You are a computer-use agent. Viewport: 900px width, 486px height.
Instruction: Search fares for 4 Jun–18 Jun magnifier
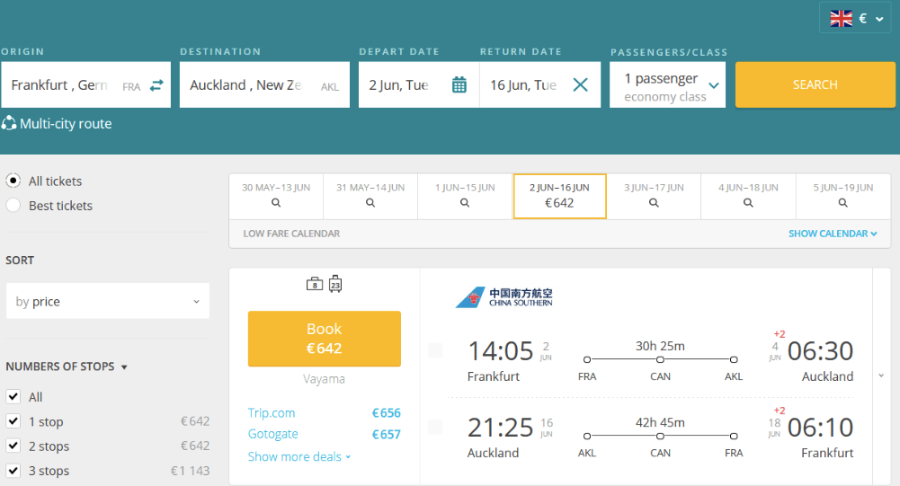click(x=748, y=203)
